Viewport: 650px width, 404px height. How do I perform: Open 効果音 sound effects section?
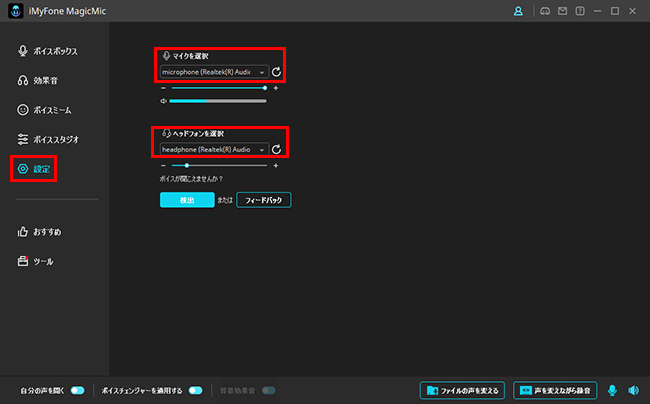pos(37,80)
